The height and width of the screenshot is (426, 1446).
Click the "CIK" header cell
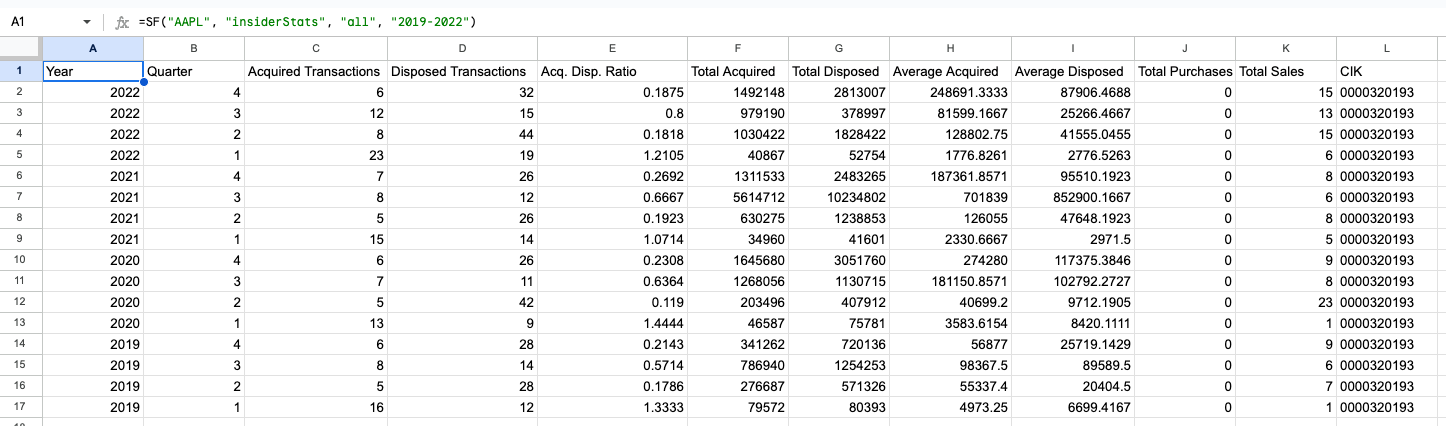coord(1386,71)
